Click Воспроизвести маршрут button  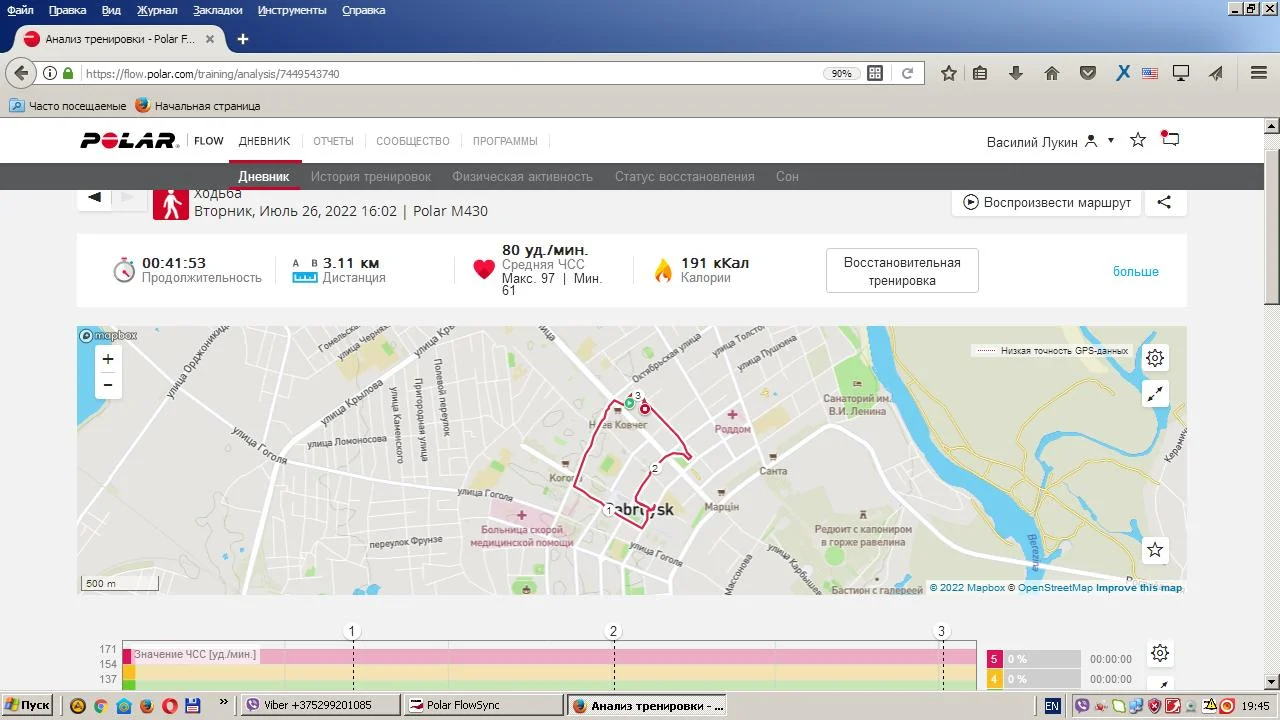(1047, 202)
